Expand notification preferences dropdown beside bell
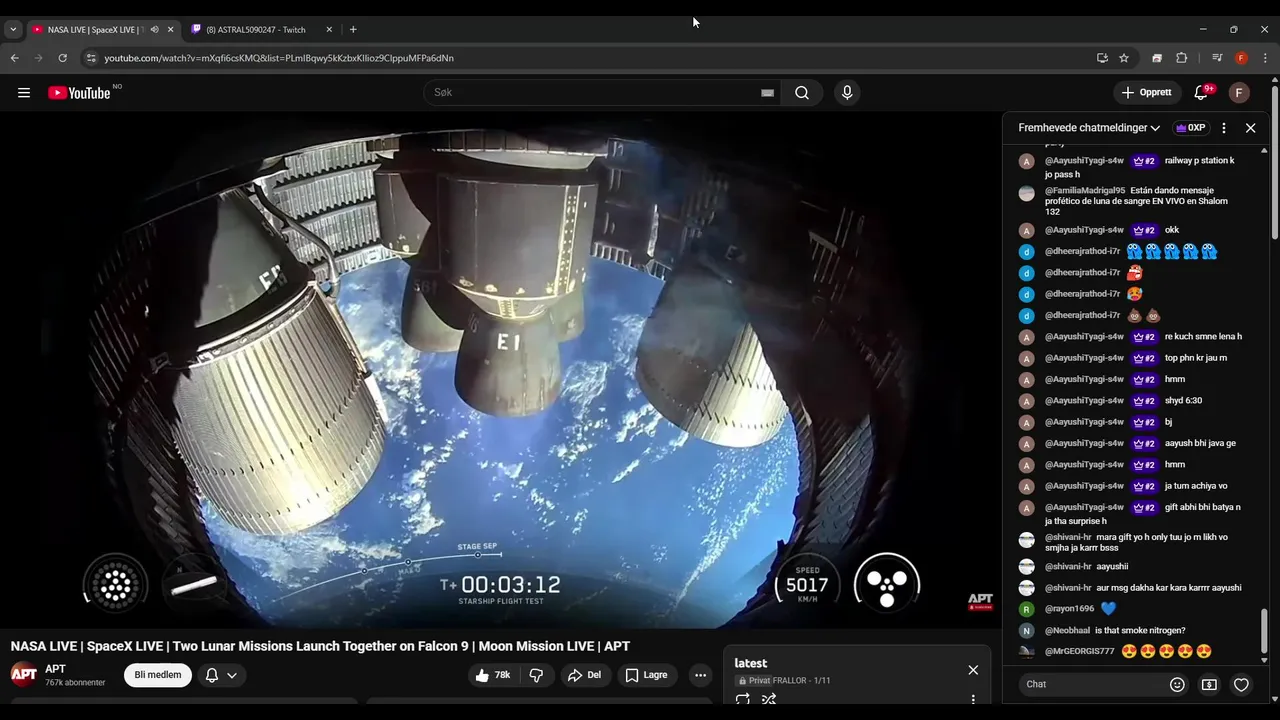1280x720 pixels. click(232, 675)
